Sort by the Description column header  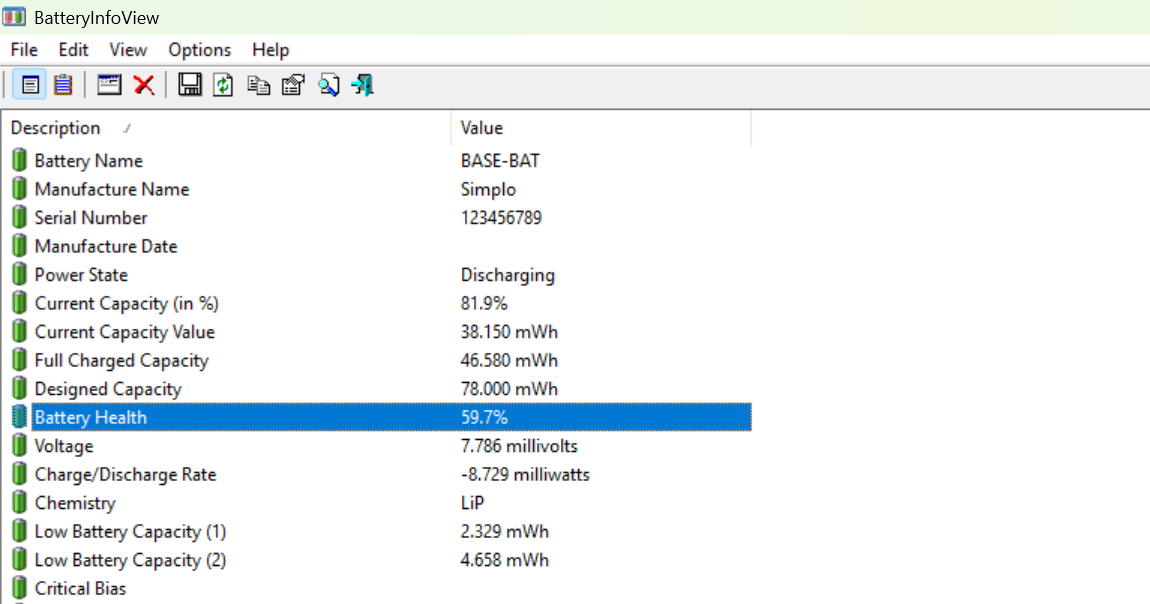point(226,128)
